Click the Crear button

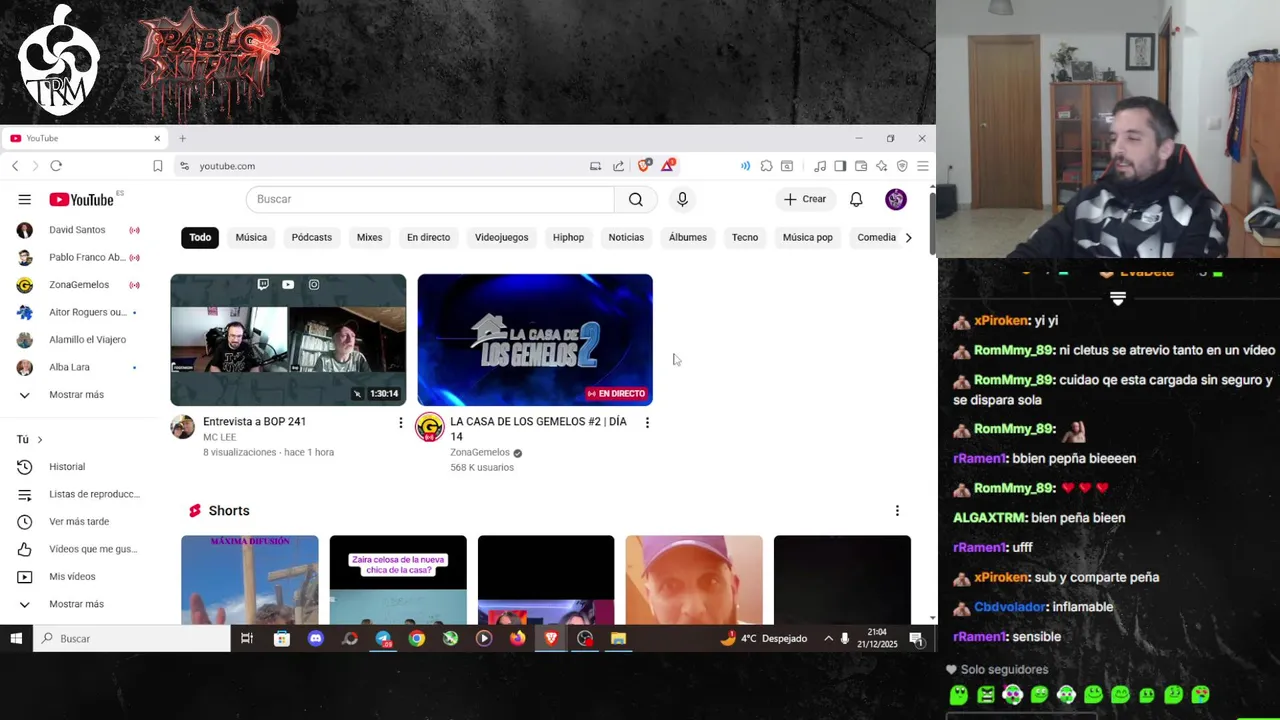click(x=805, y=199)
